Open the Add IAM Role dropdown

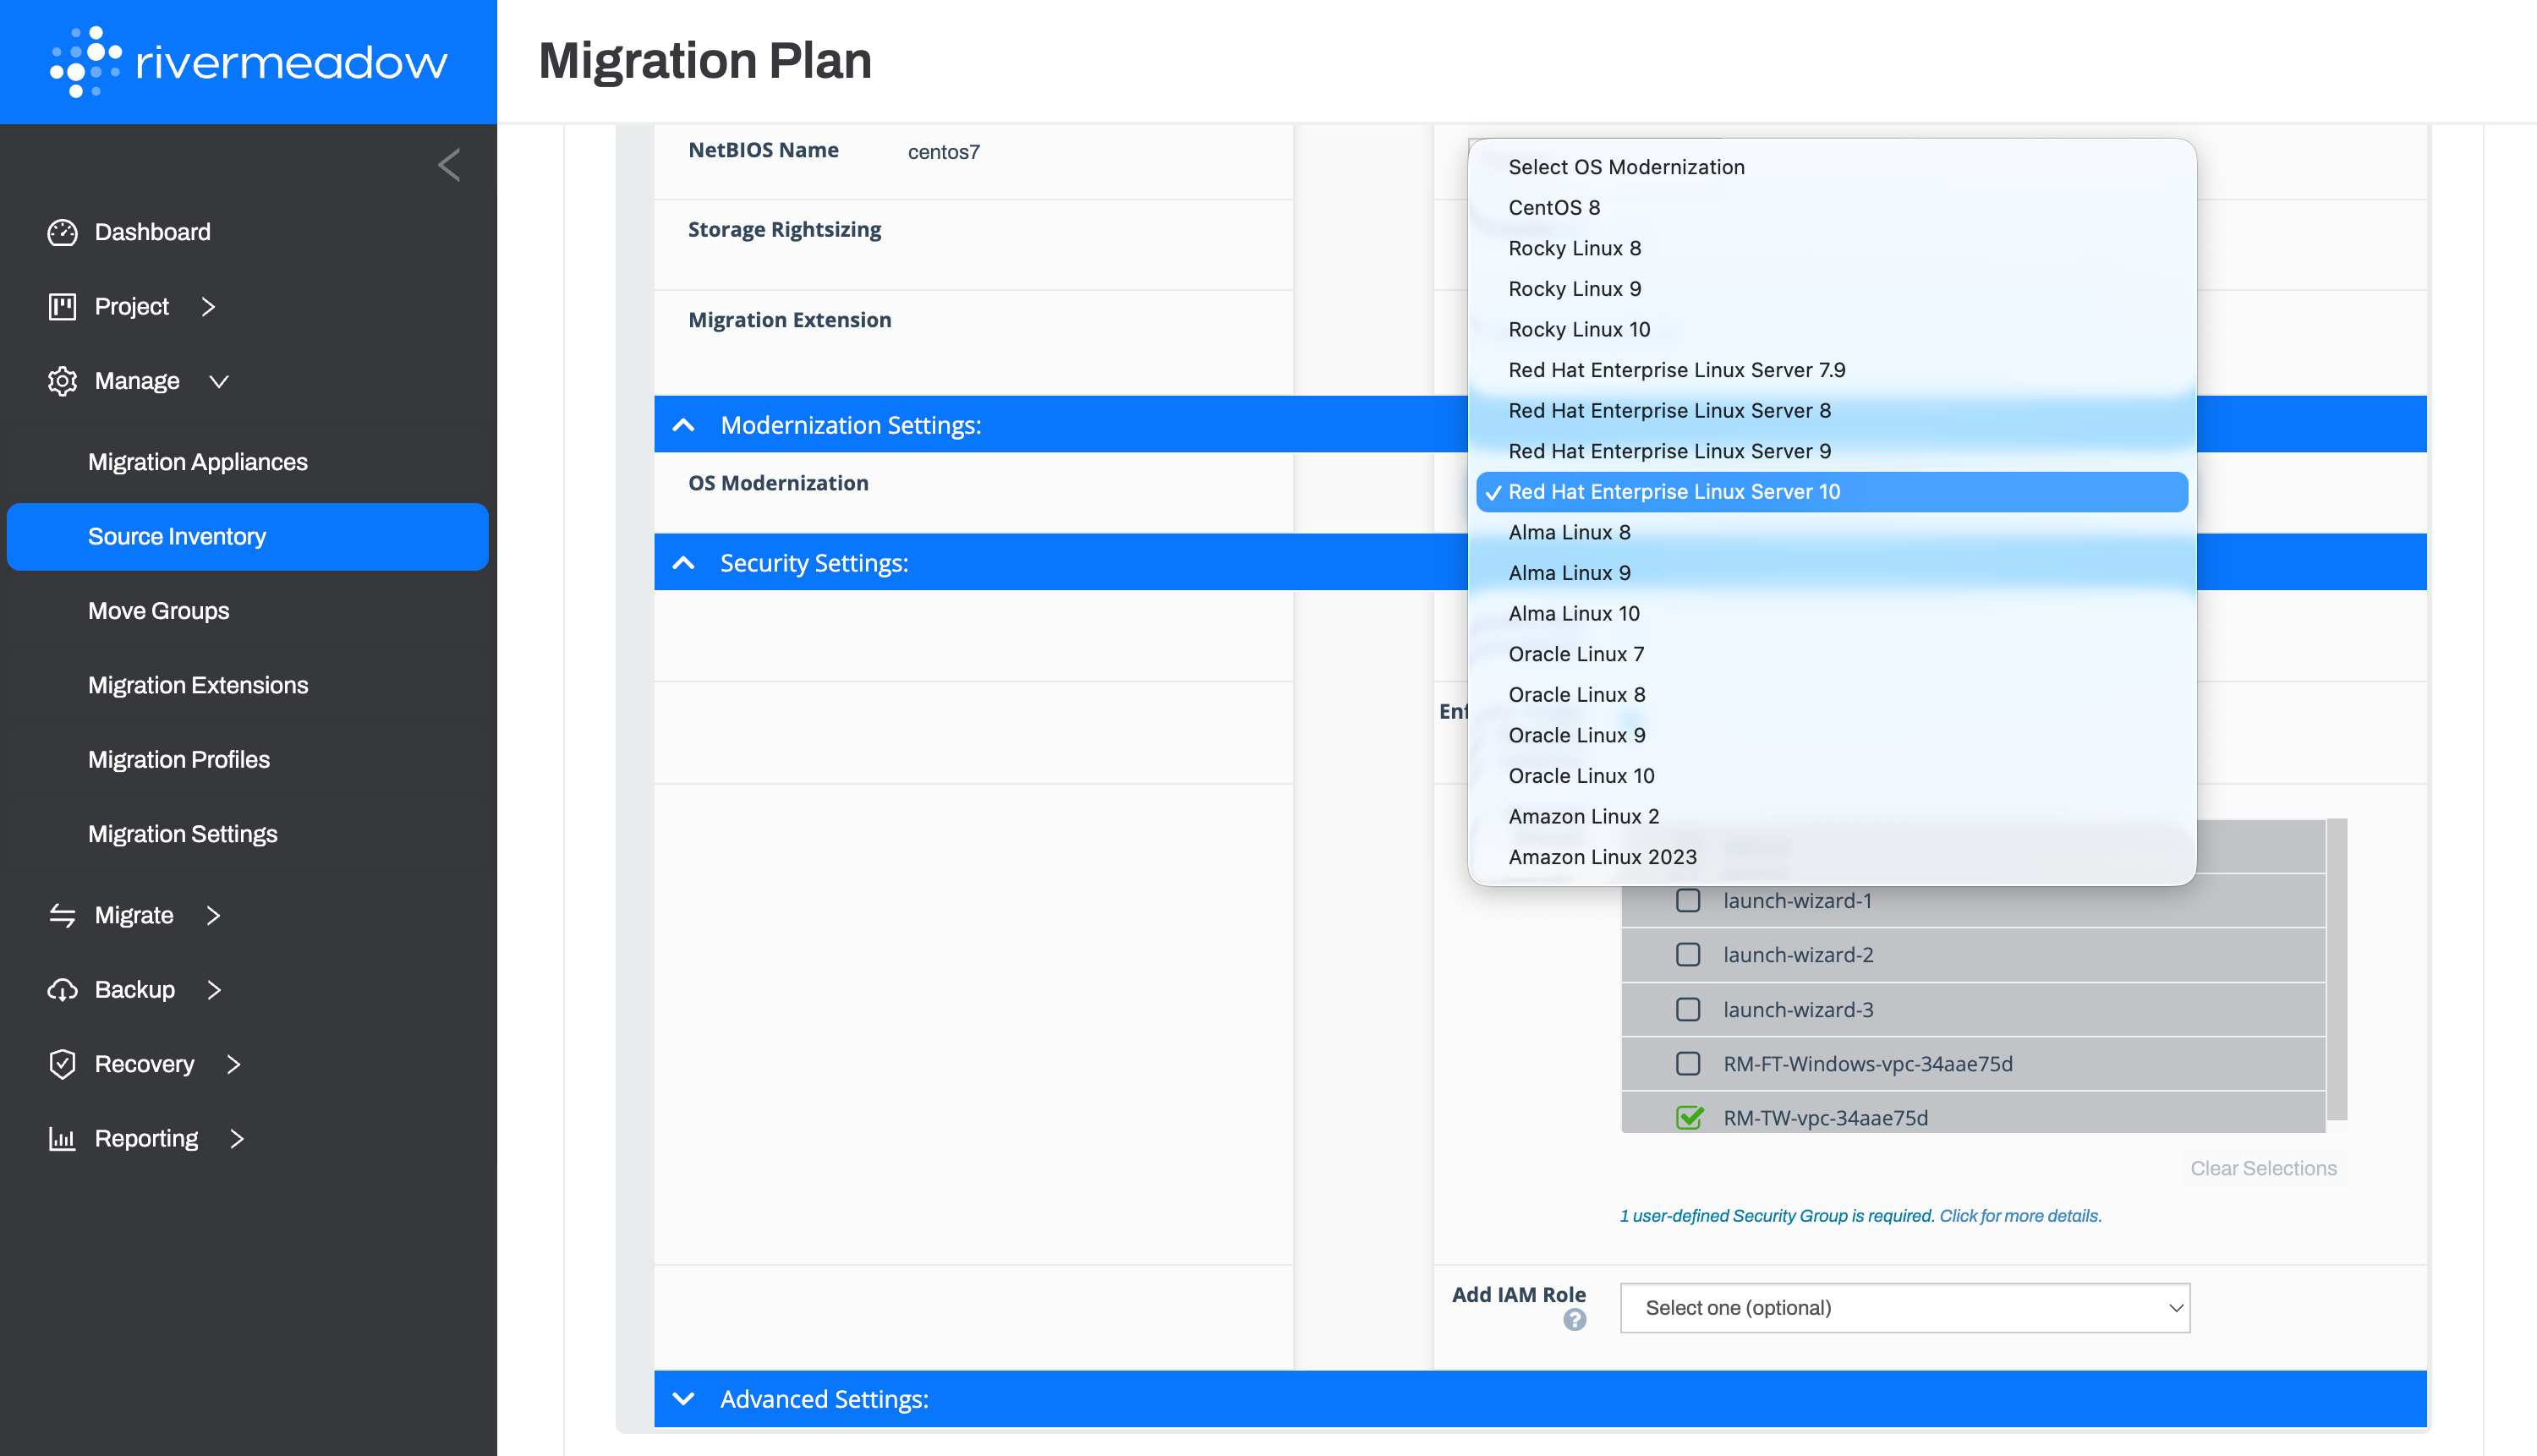click(x=1904, y=1308)
